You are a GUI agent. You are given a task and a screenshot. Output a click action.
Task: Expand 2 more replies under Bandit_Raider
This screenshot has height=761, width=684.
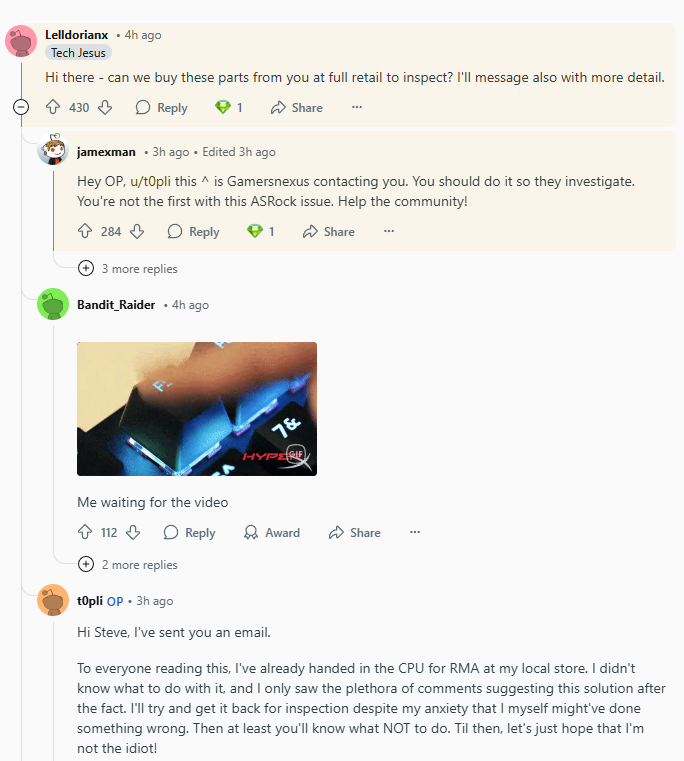point(128,564)
